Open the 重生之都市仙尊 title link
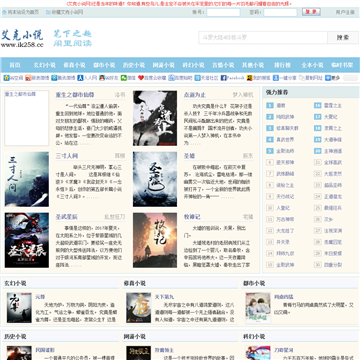The height and width of the screenshot is (360, 360). (75, 95)
